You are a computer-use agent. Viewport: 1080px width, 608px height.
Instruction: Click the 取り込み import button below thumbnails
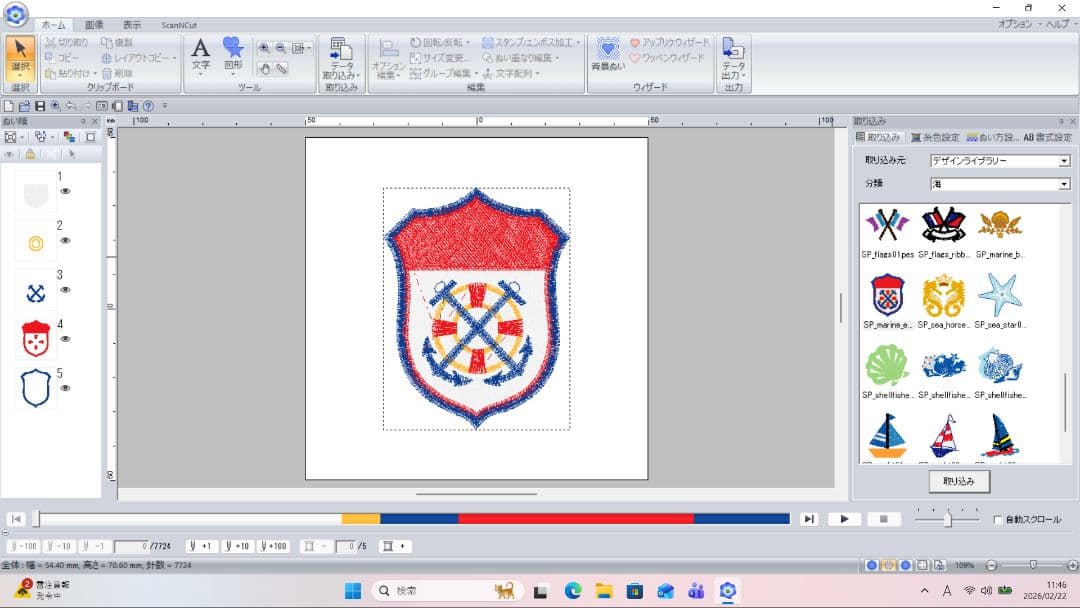pyautogui.click(x=959, y=481)
